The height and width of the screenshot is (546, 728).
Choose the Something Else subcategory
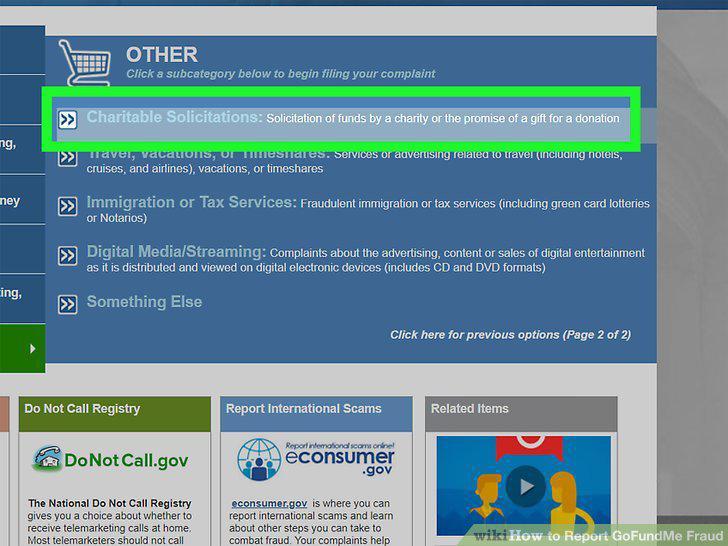tap(144, 302)
